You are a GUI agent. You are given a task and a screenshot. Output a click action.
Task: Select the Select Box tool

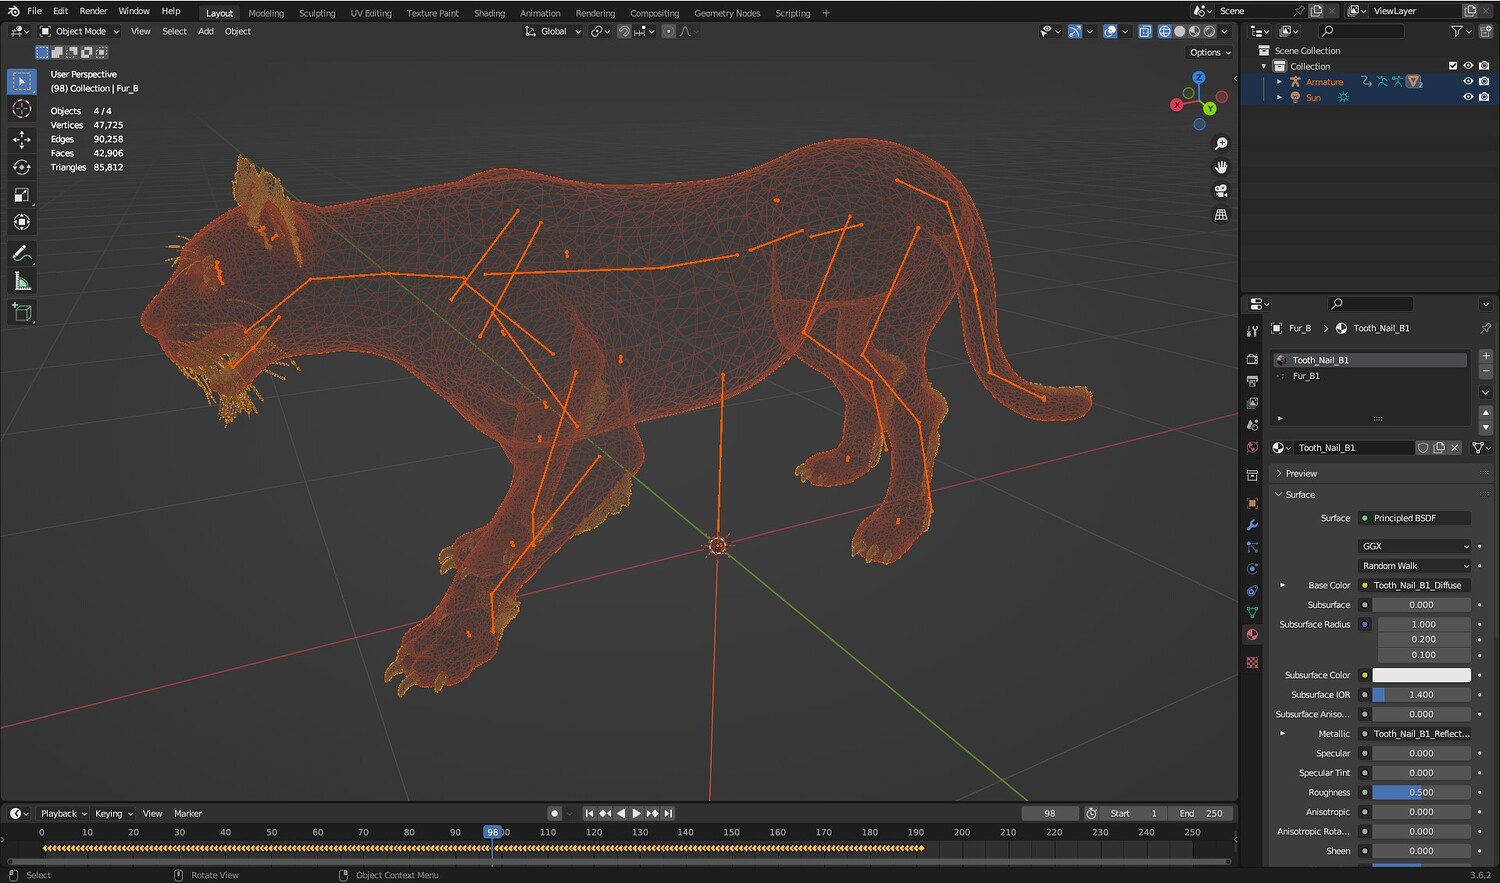click(x=22, y=81)
